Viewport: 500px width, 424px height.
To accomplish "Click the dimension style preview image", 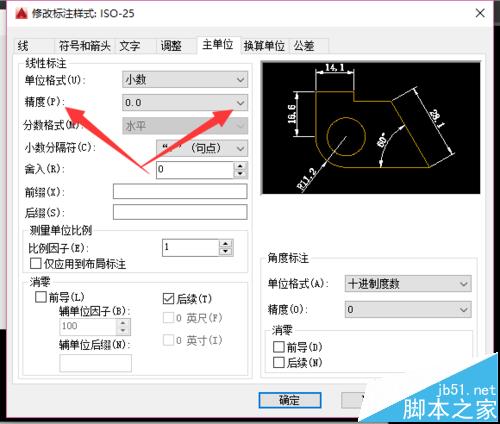I will coord(371,128).
